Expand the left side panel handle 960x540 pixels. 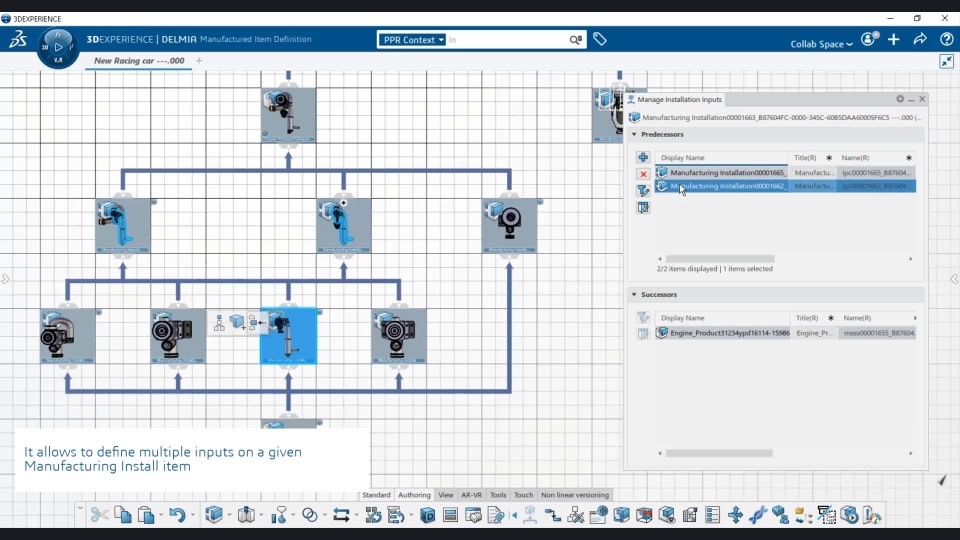click(x=6, y=279)
